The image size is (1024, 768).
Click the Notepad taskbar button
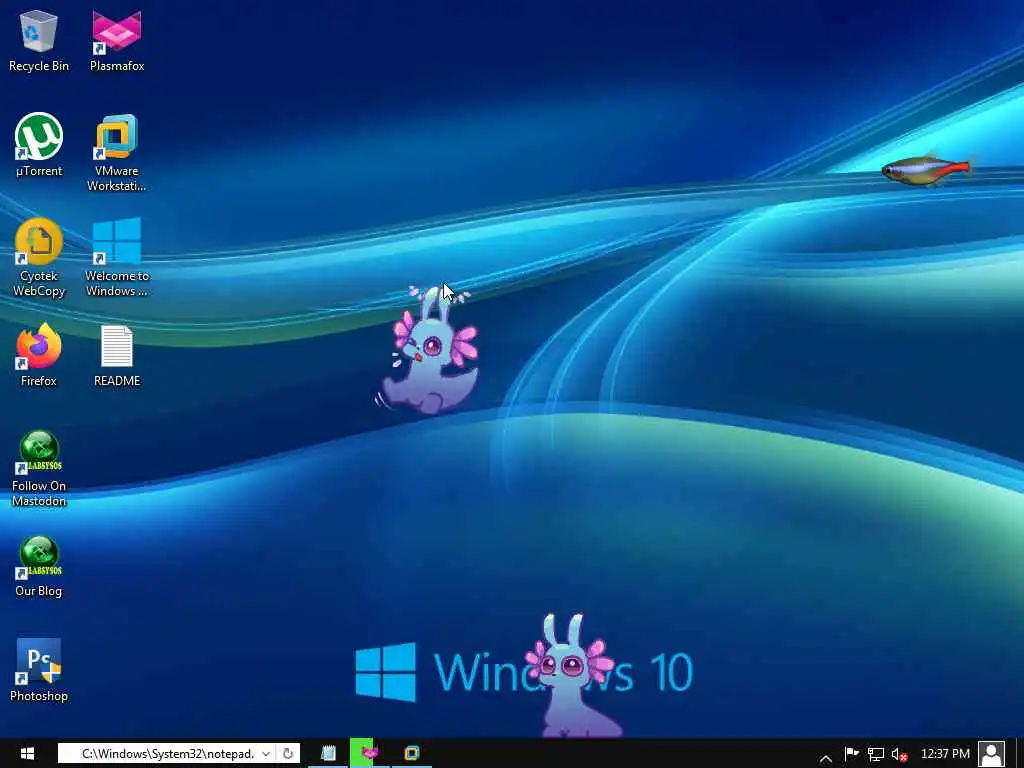coord(328,753)
